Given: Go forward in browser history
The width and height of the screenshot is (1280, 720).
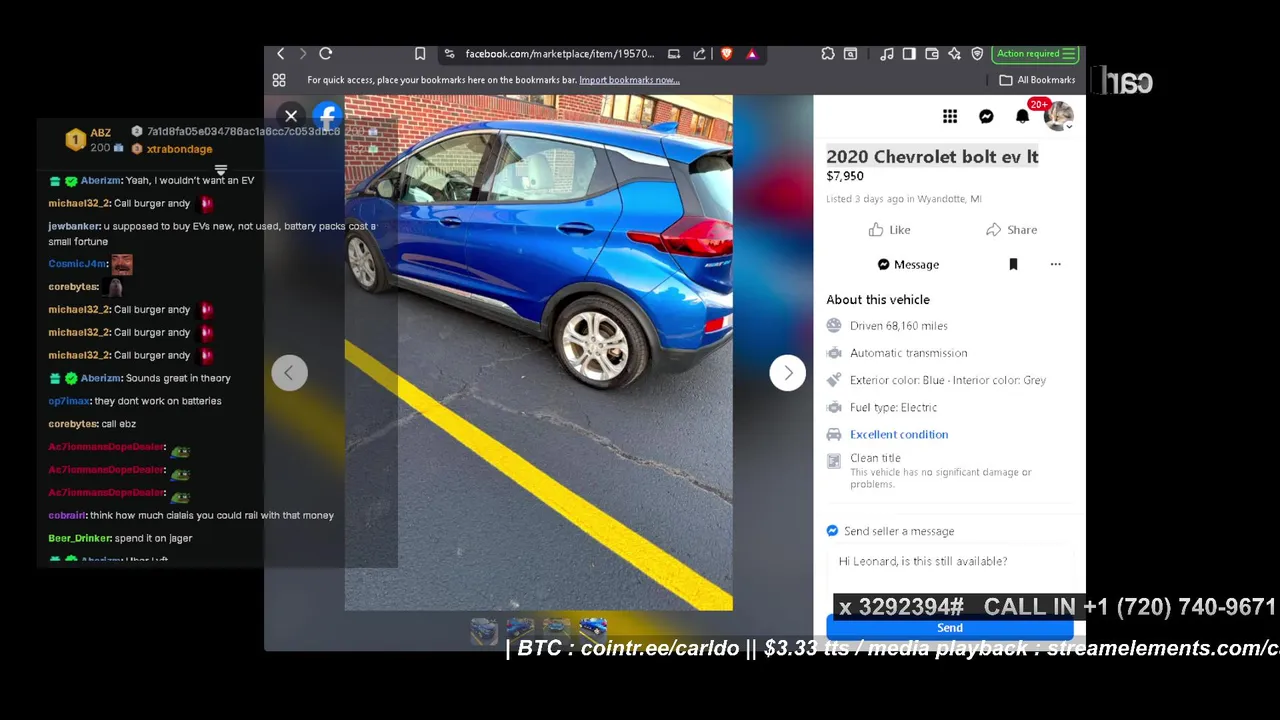Looking at the screenshot, I should pos(303,54).
